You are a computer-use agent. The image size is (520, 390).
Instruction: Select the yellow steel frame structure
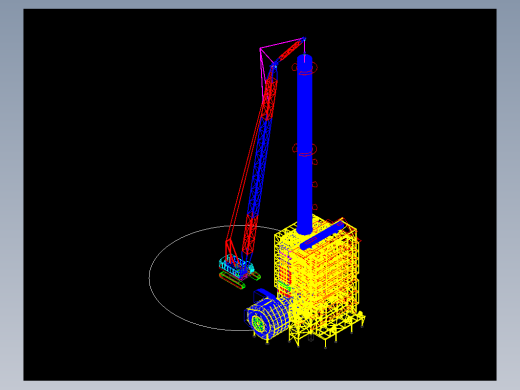[x=318, y=283]
